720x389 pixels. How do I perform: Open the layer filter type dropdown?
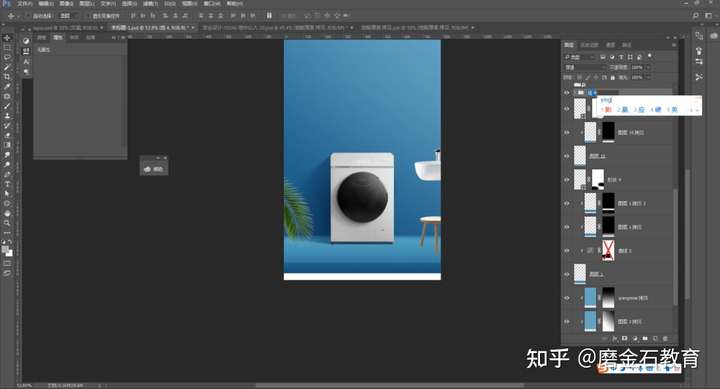click(580, 57)
